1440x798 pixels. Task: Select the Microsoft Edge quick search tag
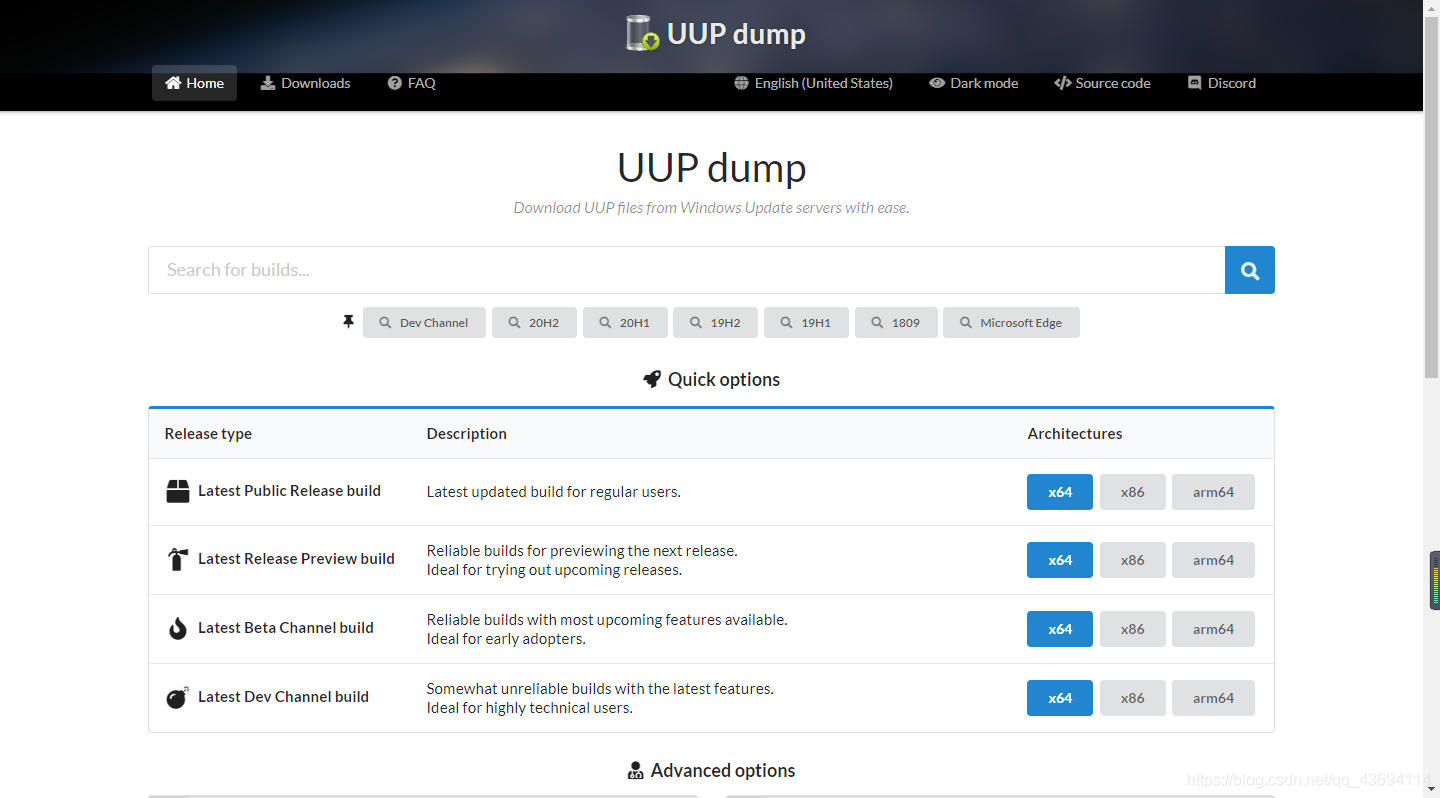pyautogui.click(x=1011, y=323)
